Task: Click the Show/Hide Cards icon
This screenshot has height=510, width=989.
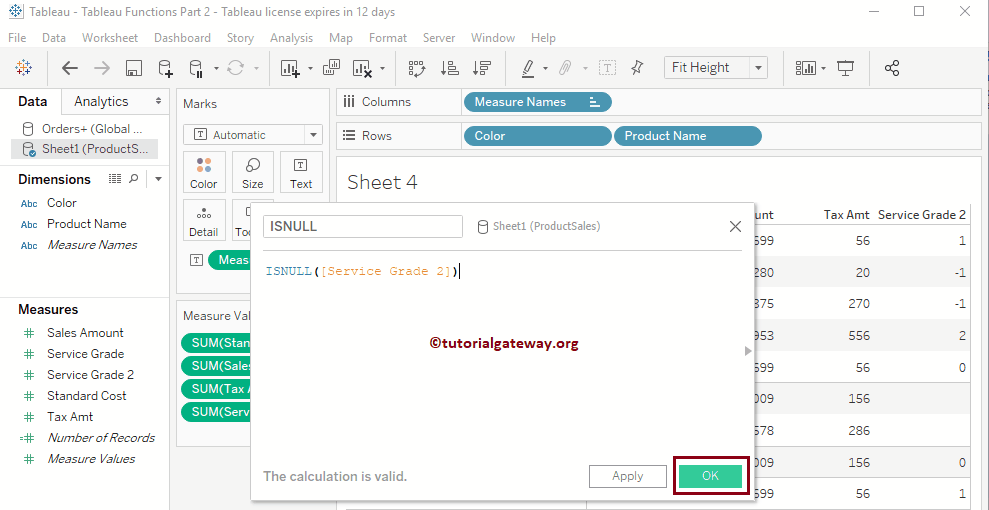Action: tap(806, 68)
